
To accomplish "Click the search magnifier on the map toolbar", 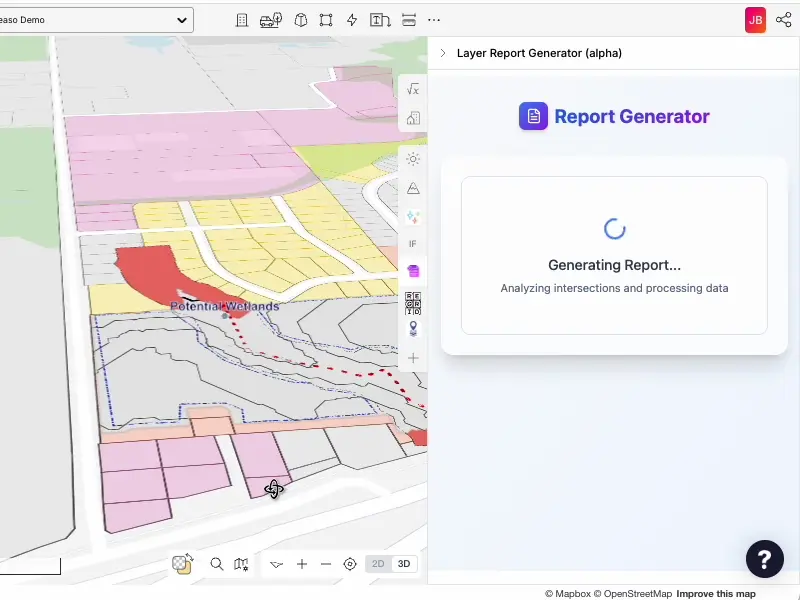I will click(x=217, y=564).
